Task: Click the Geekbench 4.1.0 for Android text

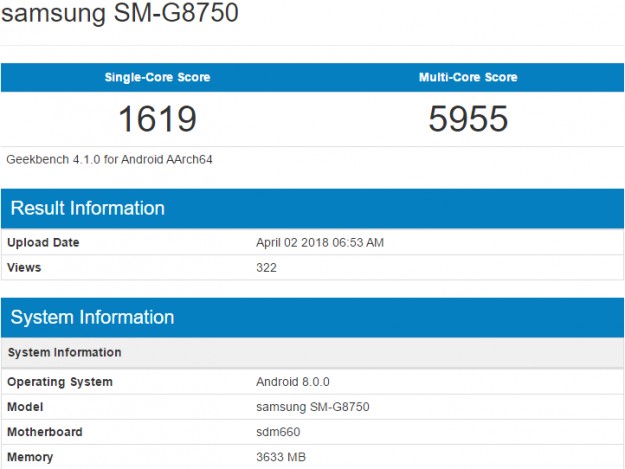Action: (110, 159)
